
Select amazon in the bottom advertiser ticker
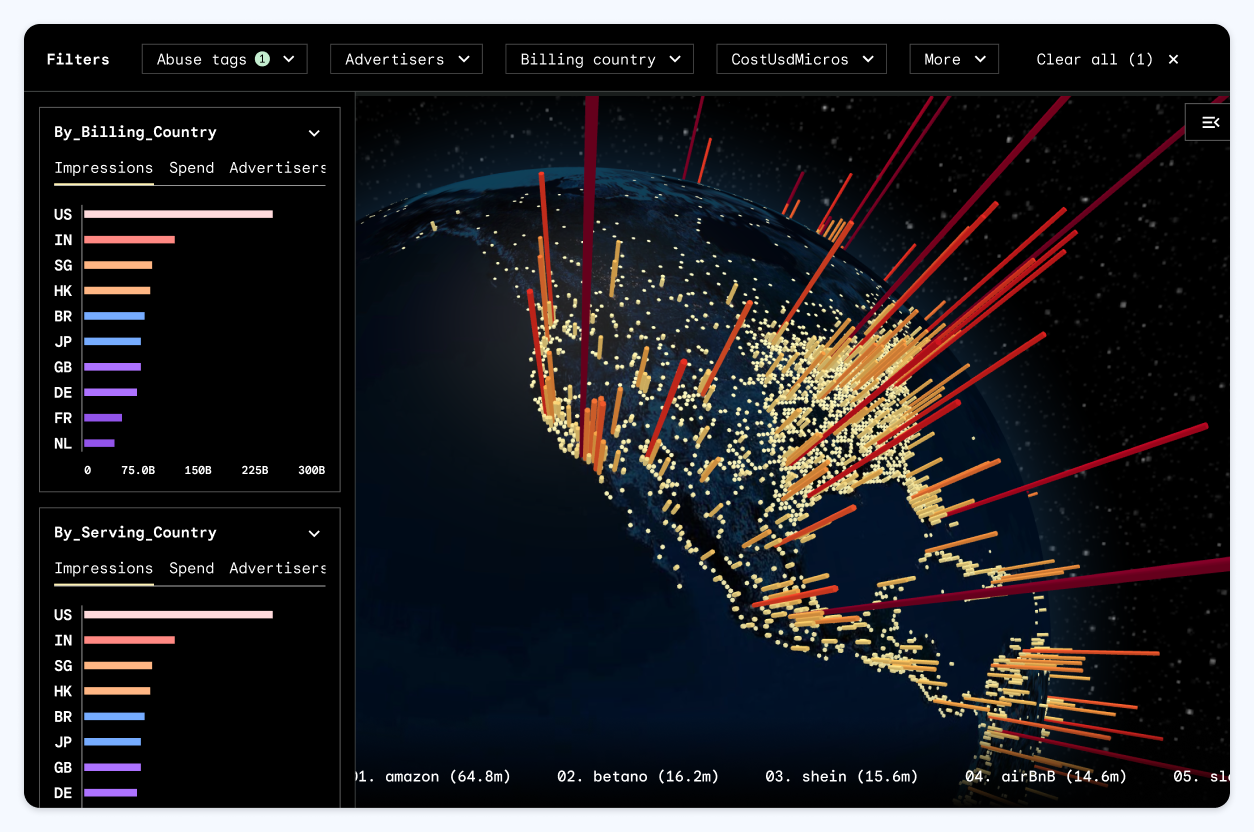click(435, 776)
